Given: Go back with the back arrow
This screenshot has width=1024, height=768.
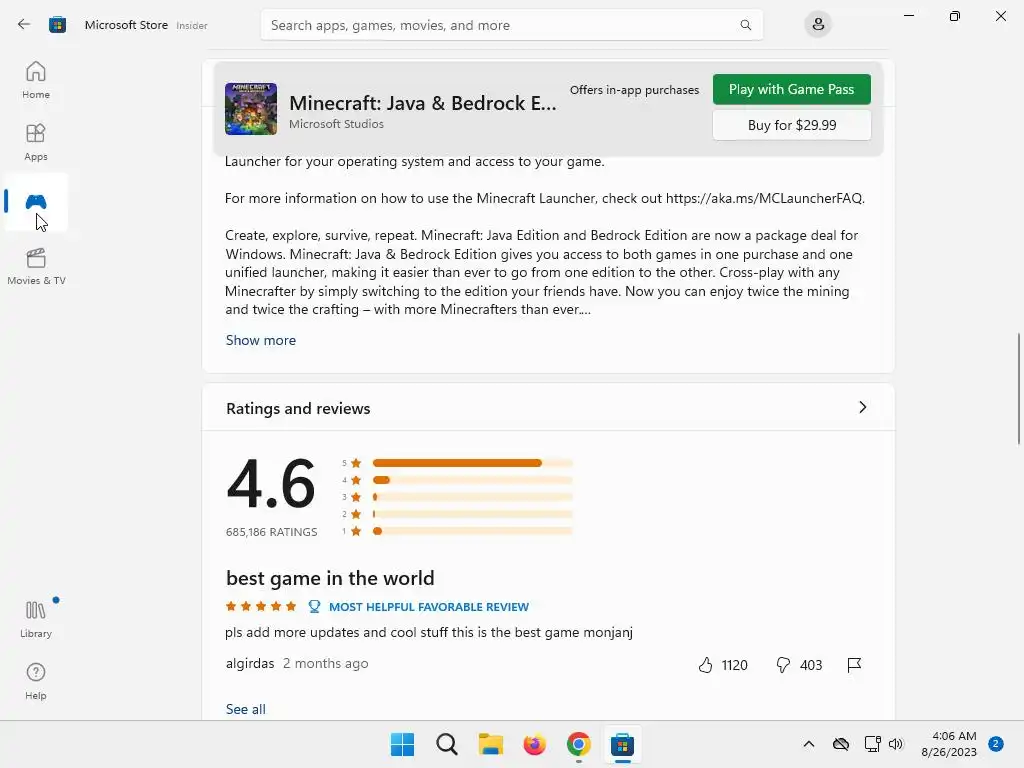Looking at the screenshot, I should (x=24, y=25).
